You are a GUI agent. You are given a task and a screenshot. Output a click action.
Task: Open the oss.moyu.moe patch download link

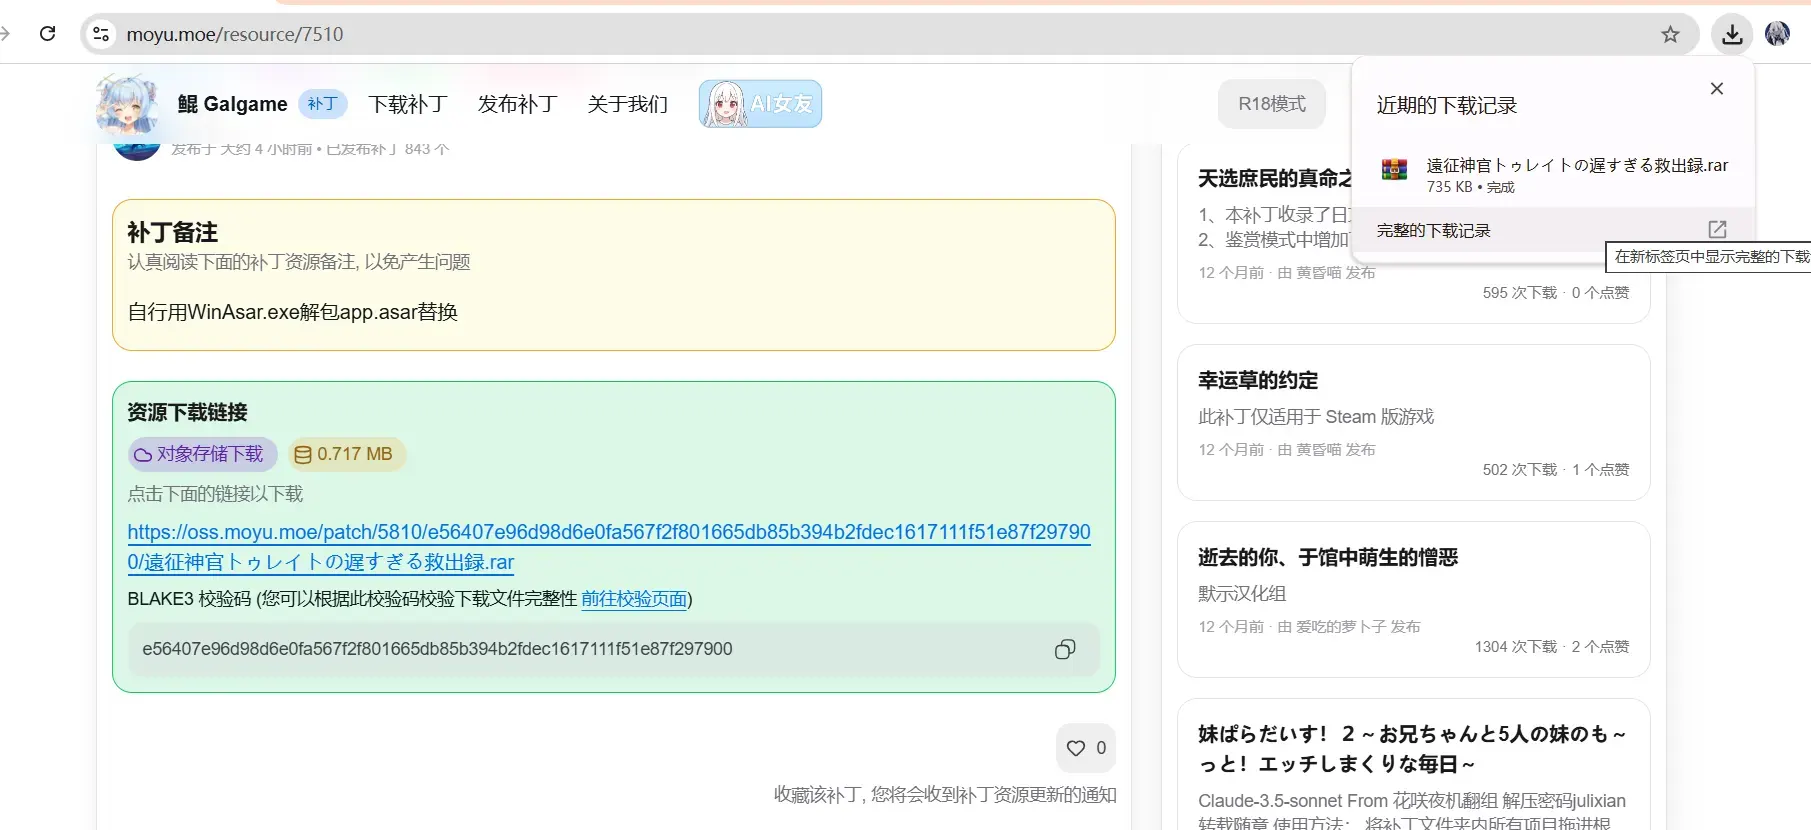tap(609, 547)
